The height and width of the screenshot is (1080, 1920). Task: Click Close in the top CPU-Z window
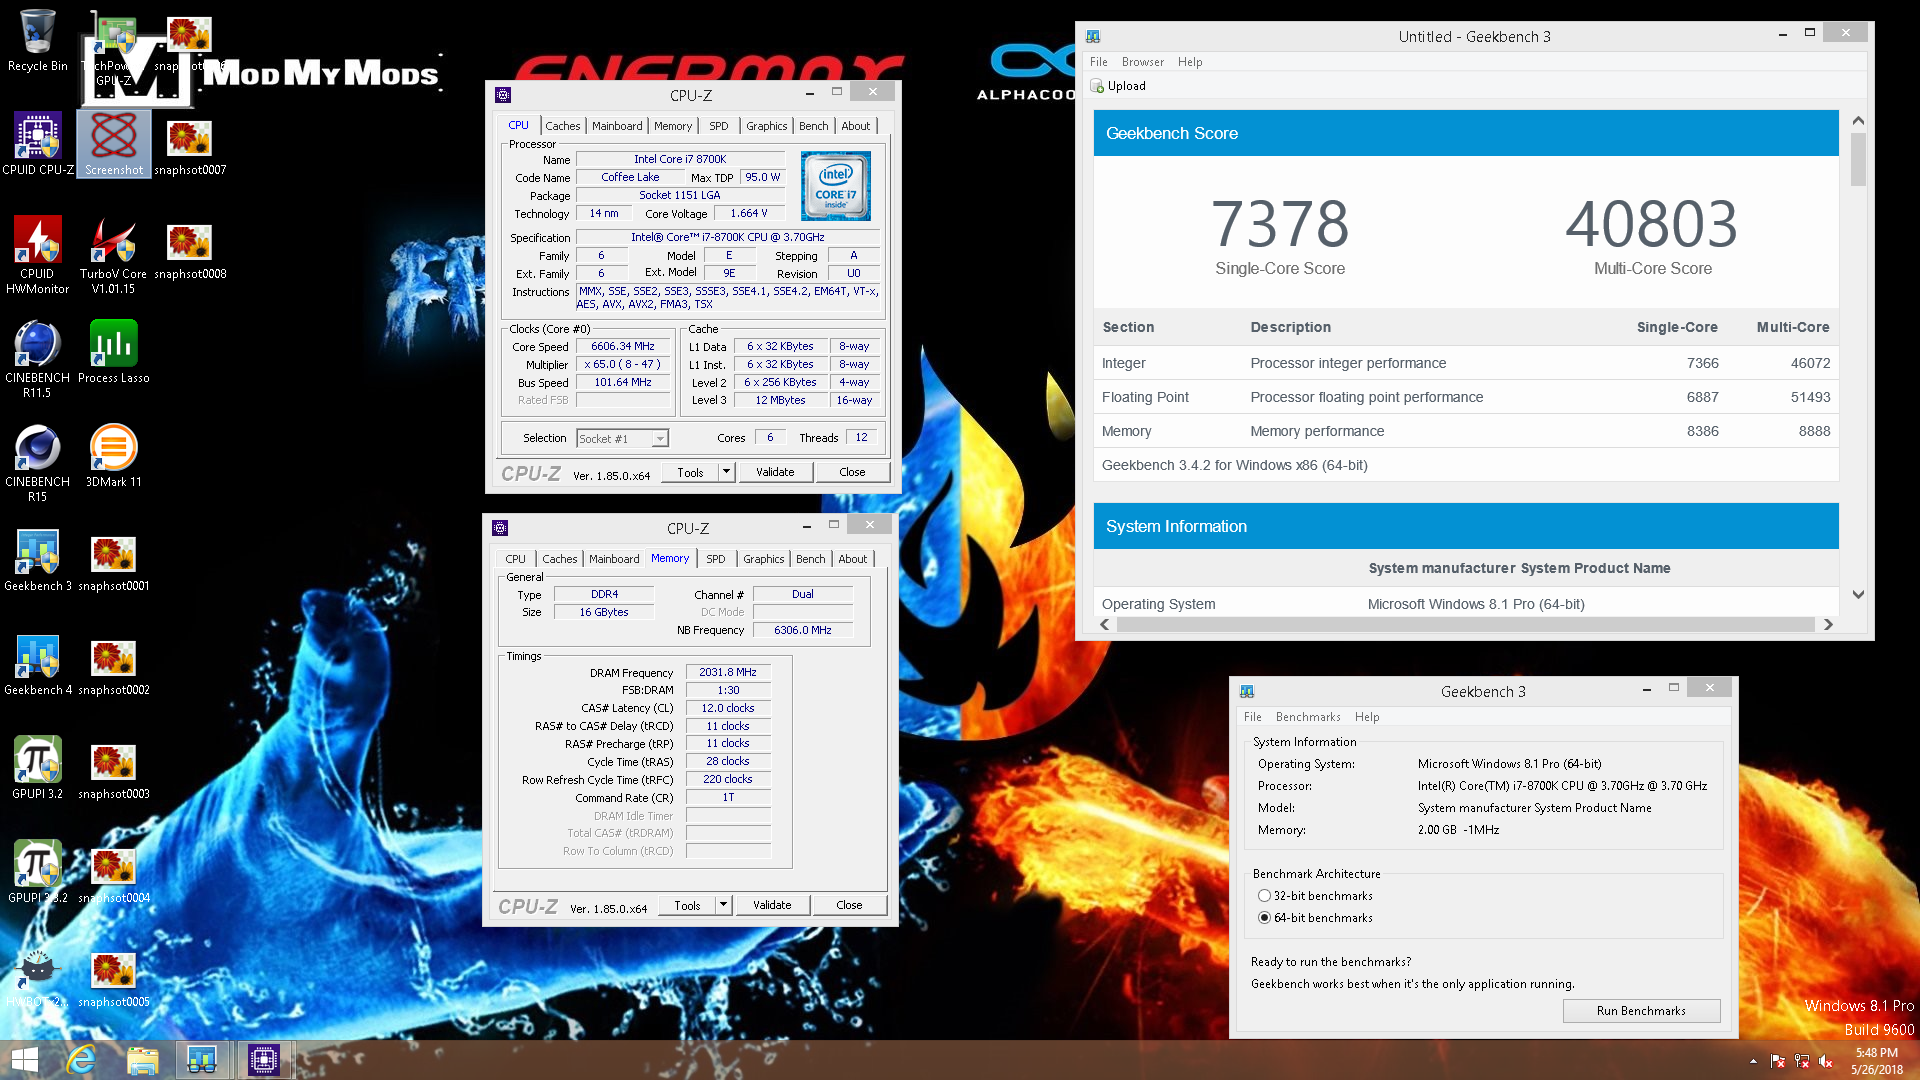[x=852, y=472]
